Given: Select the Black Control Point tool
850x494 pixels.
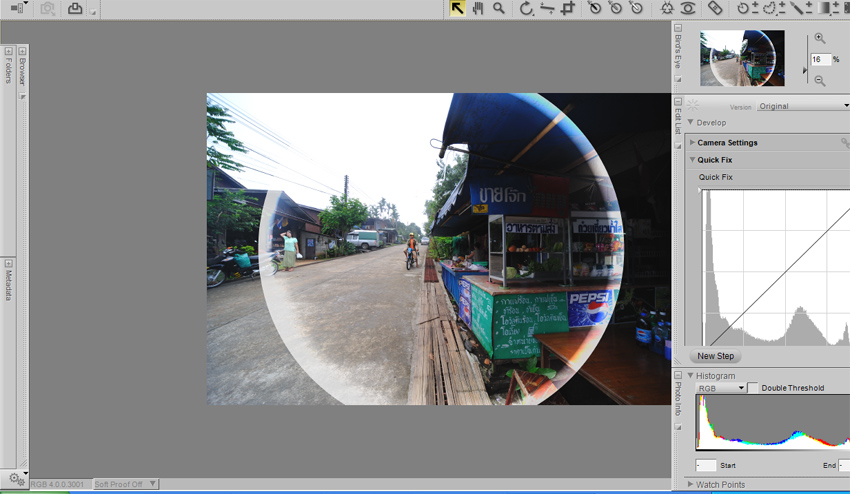Looking at the screenshot, I should pos(595,8).
